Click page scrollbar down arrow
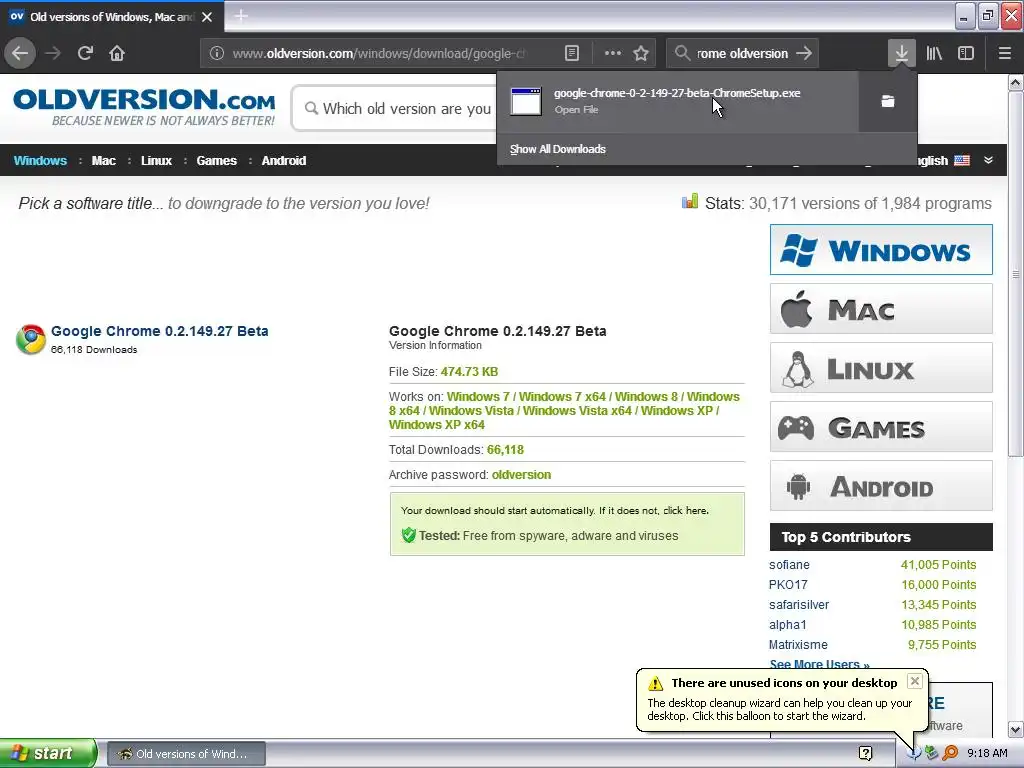 [1016, 729]
